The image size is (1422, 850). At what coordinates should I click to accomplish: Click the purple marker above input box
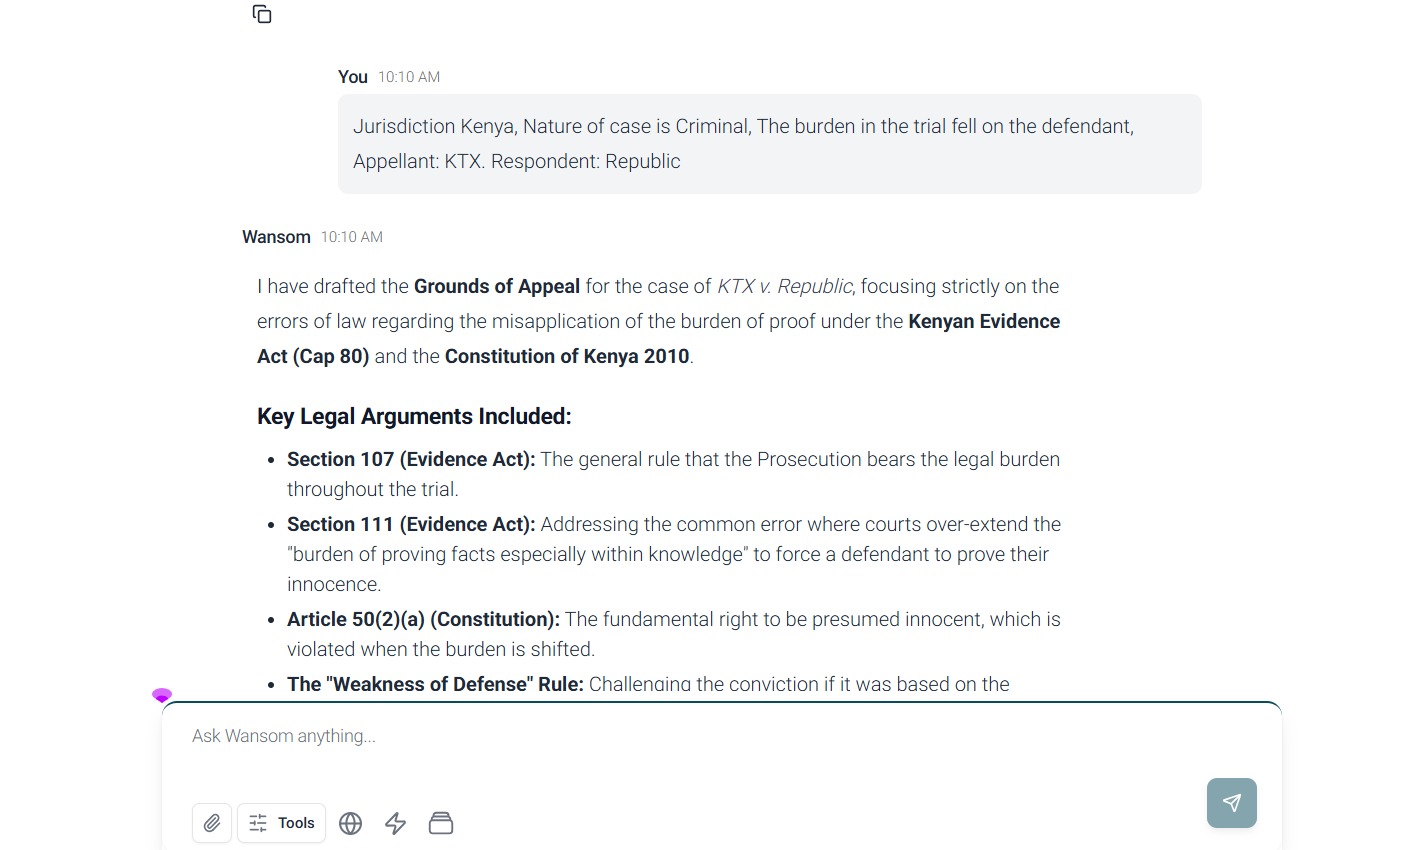click(162, 695)
